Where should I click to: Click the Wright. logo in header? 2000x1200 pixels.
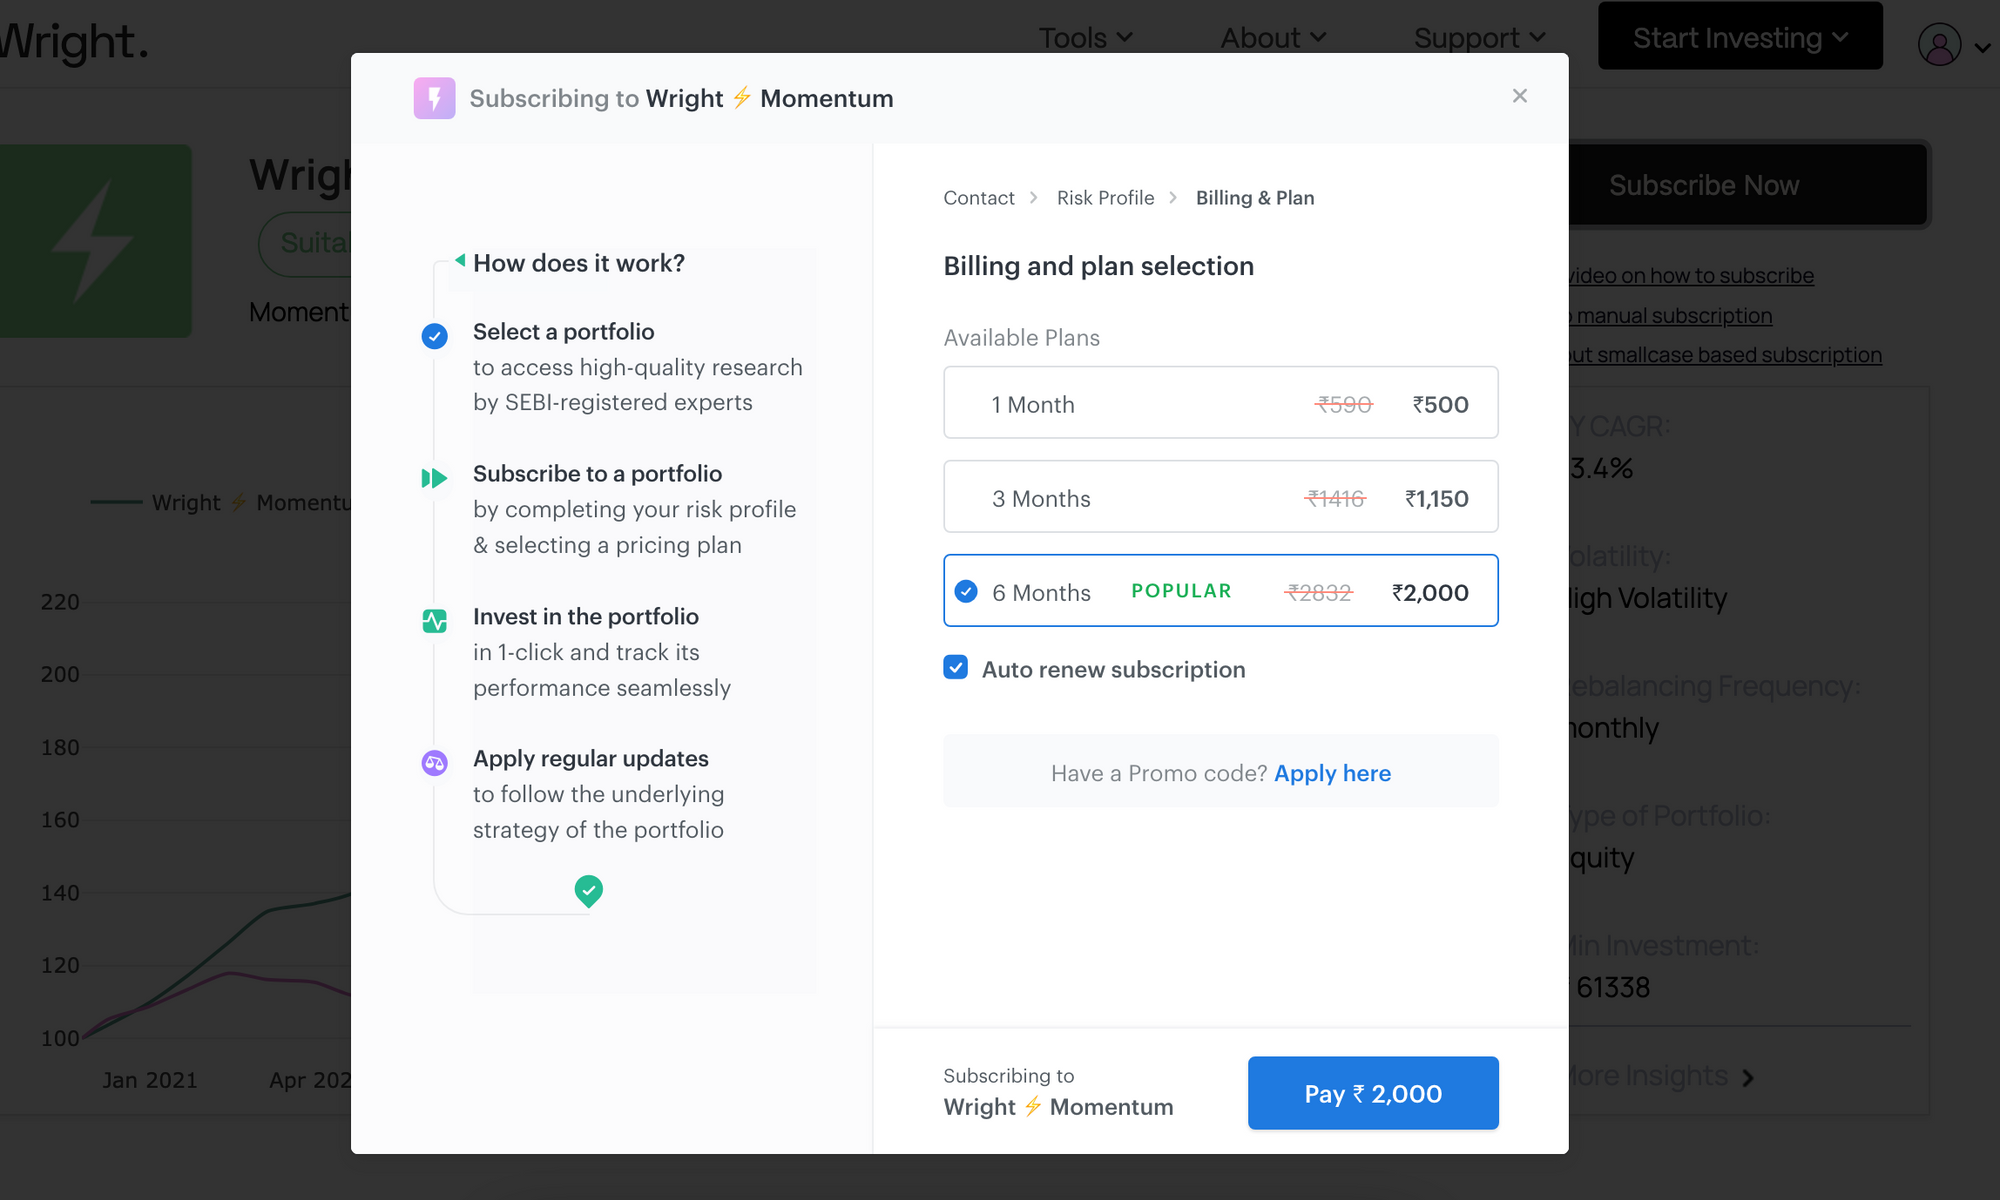[73, 42]
